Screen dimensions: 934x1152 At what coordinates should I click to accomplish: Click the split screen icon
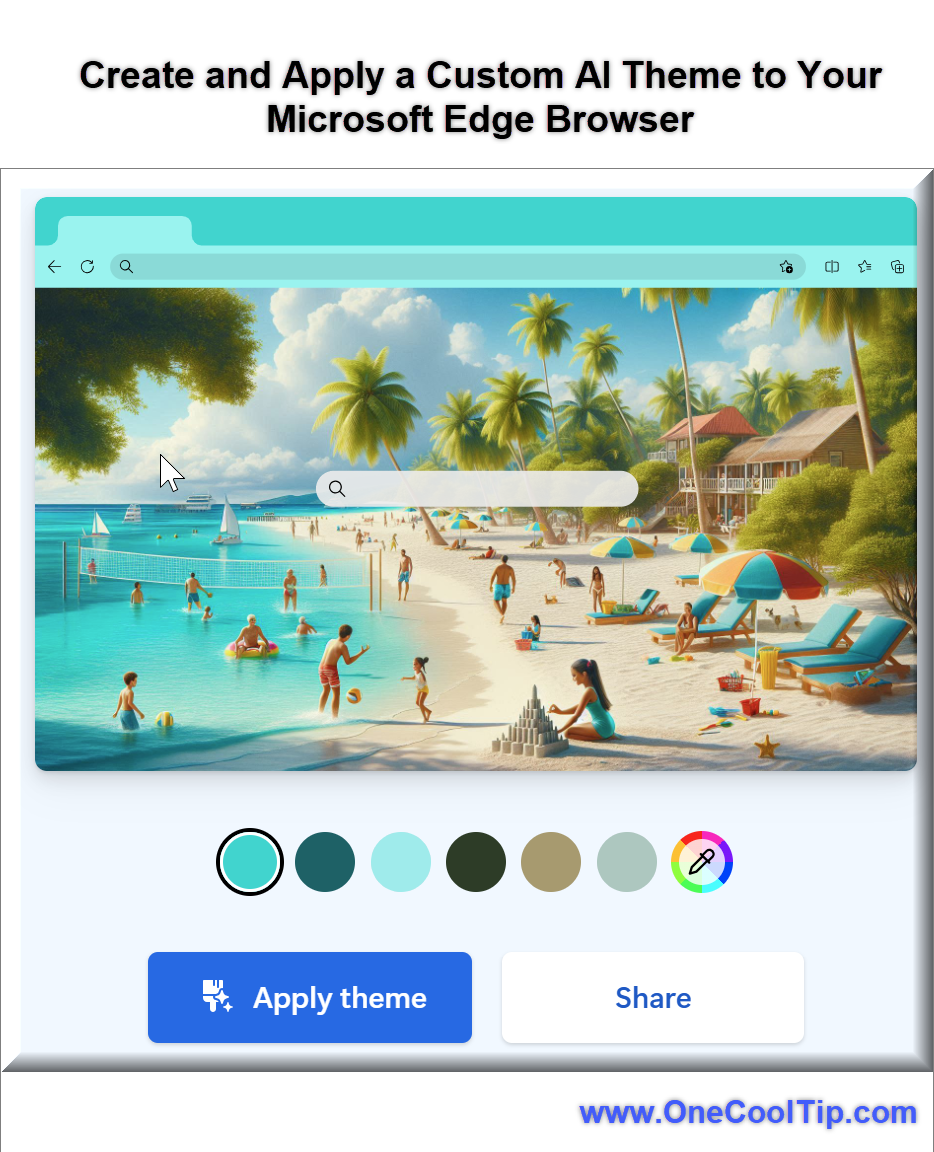[x=832, y=267]
